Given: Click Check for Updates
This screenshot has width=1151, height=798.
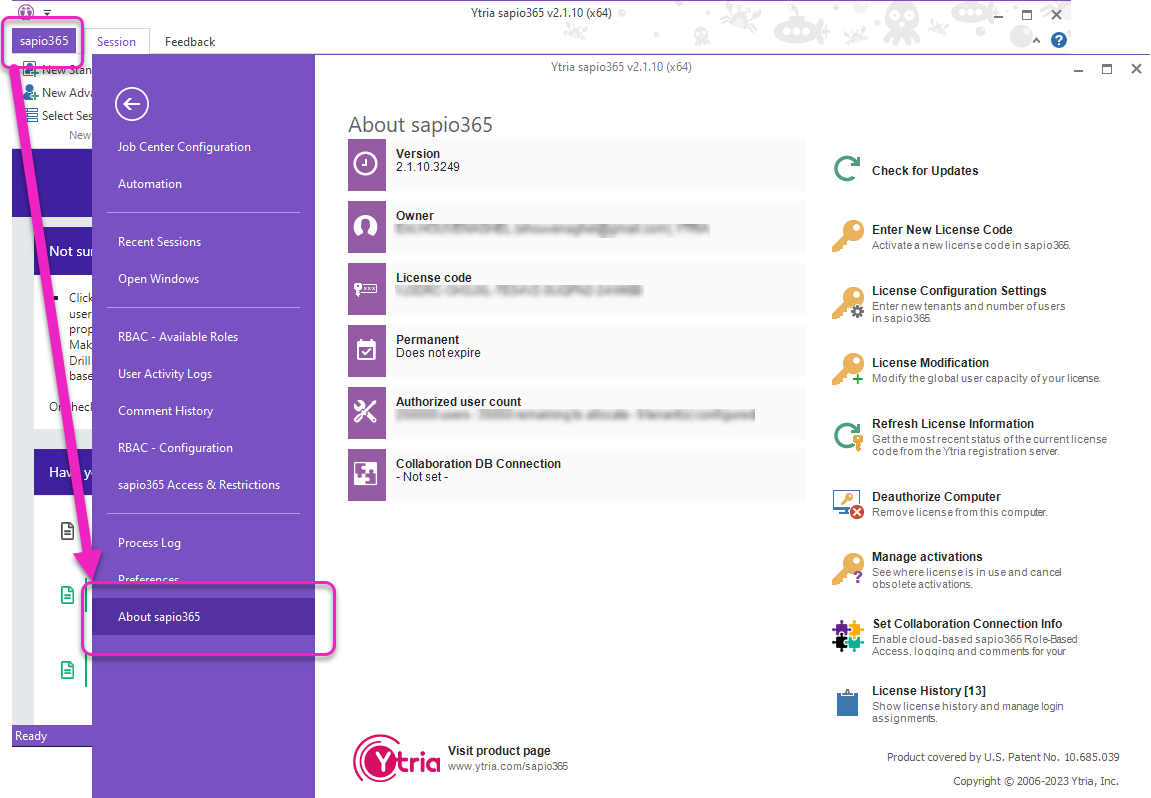Looking at the screenshot, I should [x=925, y=170].
